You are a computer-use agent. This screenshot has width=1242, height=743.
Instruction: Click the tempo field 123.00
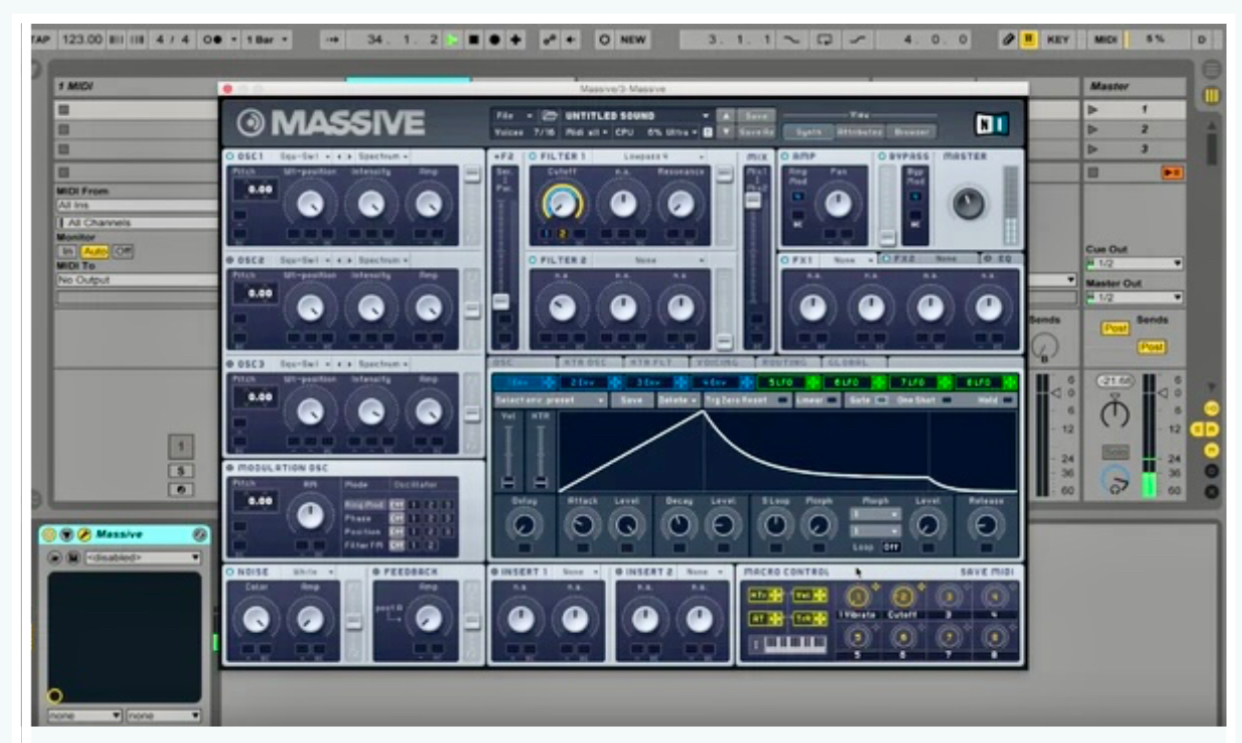tap(81, 39)
